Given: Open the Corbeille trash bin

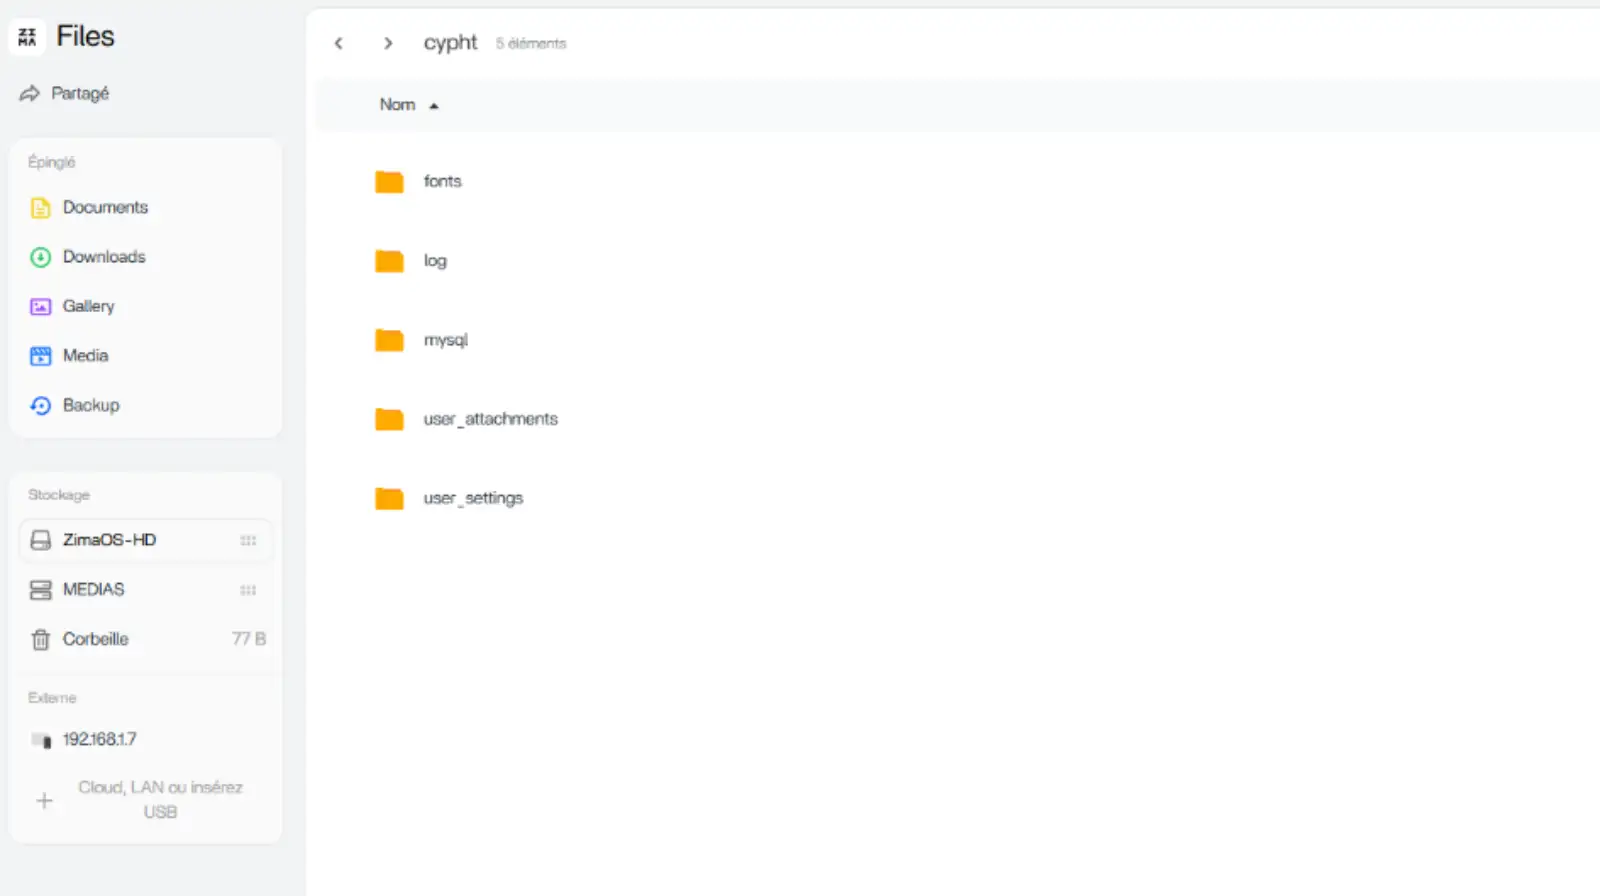Looking at the screenshot, I should click(x=95, y=639).
